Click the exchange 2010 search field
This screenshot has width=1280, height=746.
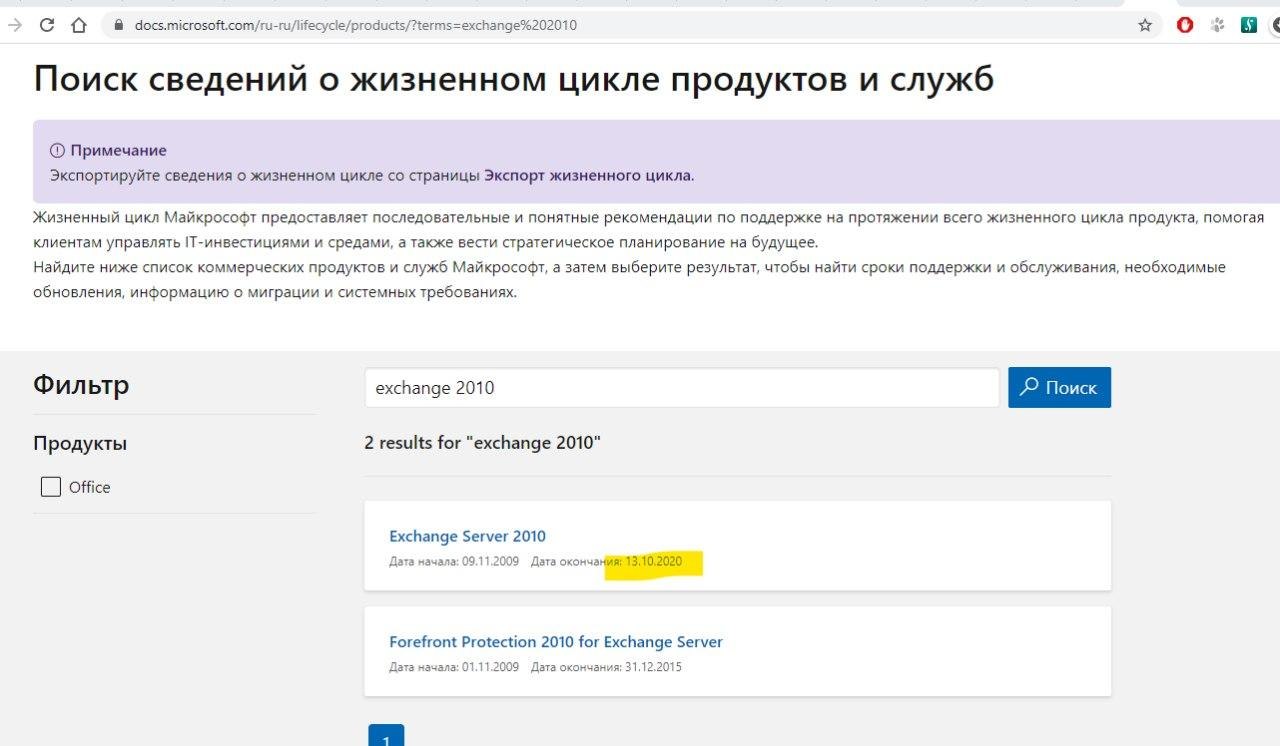[x=682, y=388]
